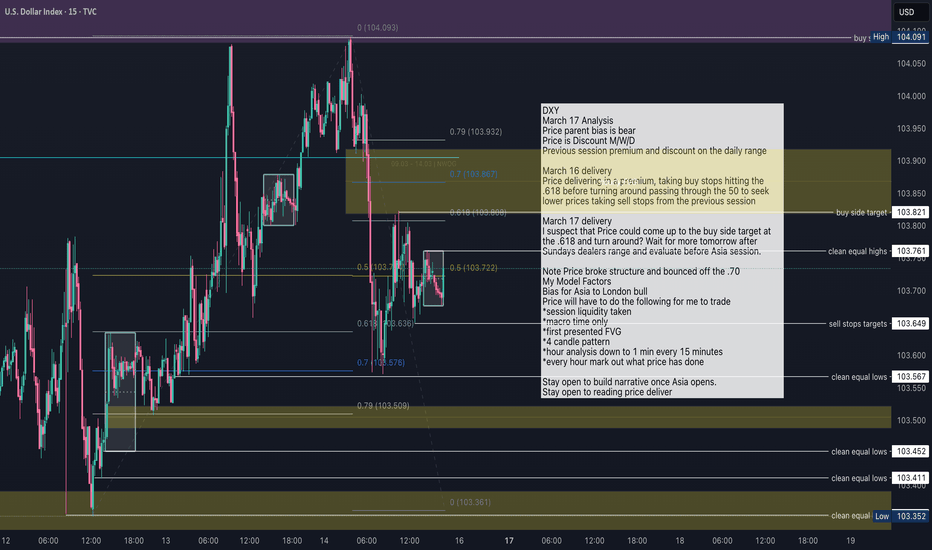
Task: Click the "March 17 delivery" note heading
Action: click(577, 221)
